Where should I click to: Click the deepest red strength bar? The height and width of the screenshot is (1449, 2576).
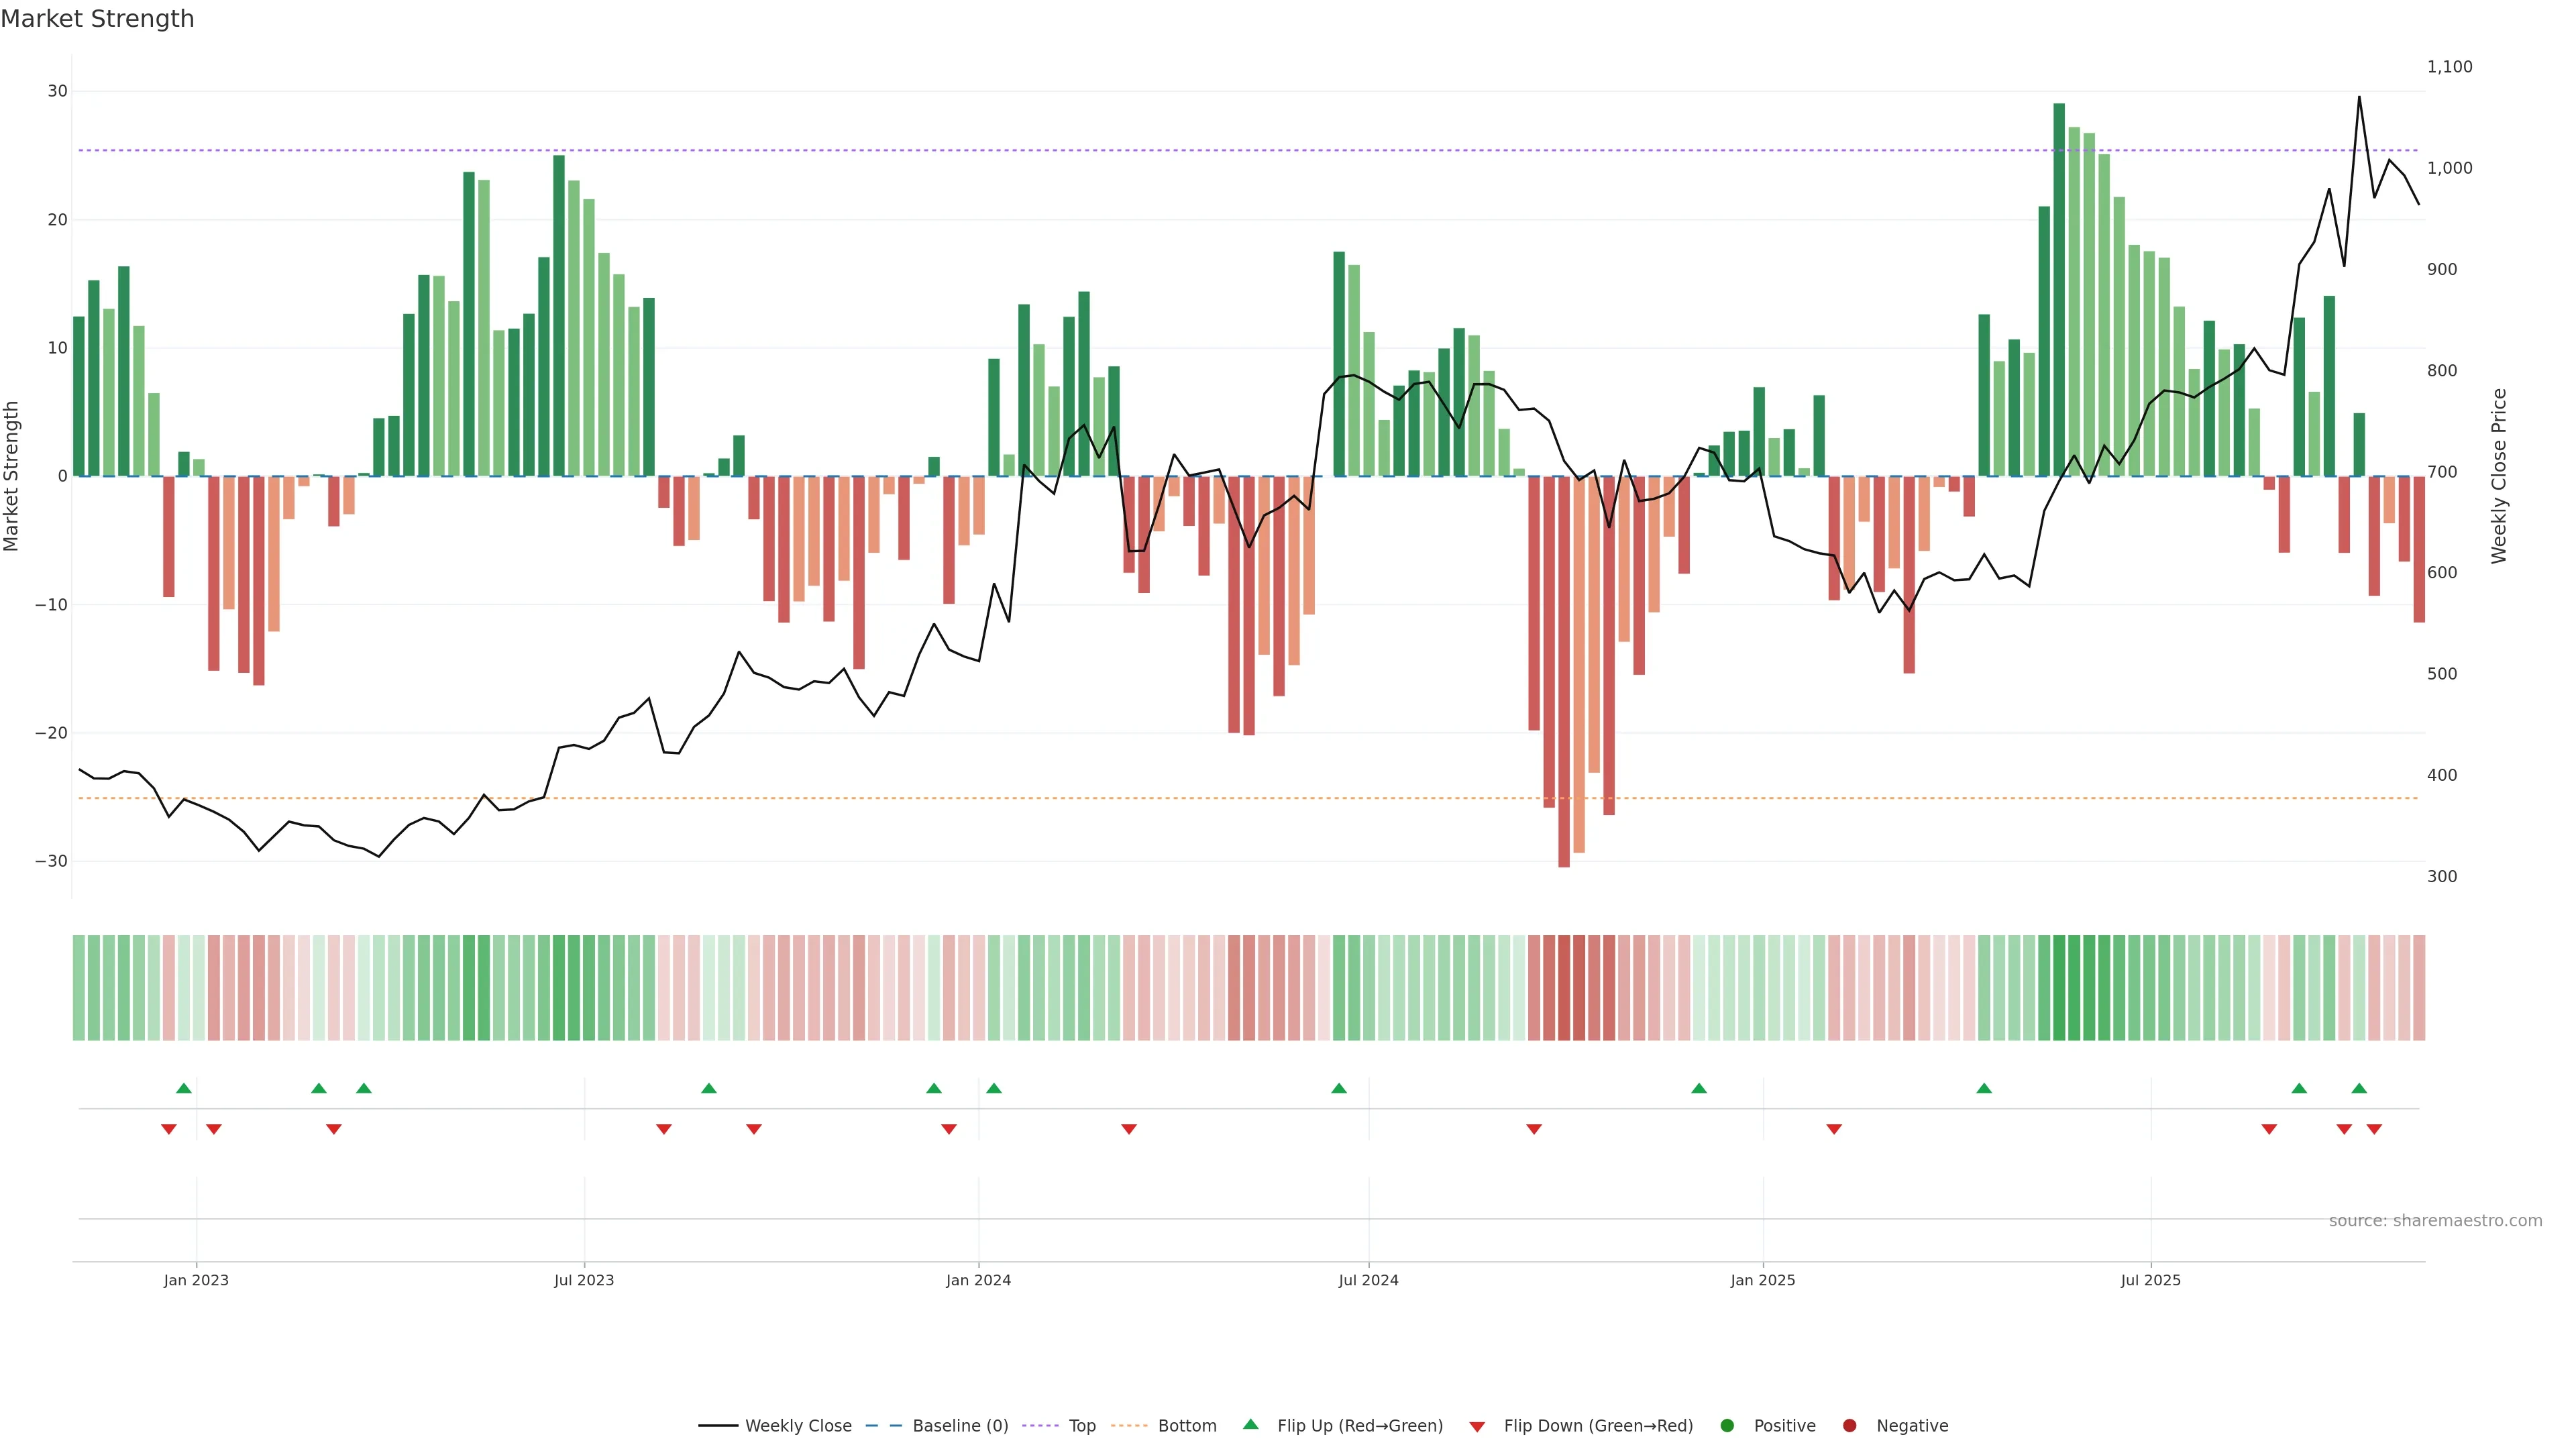(x=1564, y=670)
